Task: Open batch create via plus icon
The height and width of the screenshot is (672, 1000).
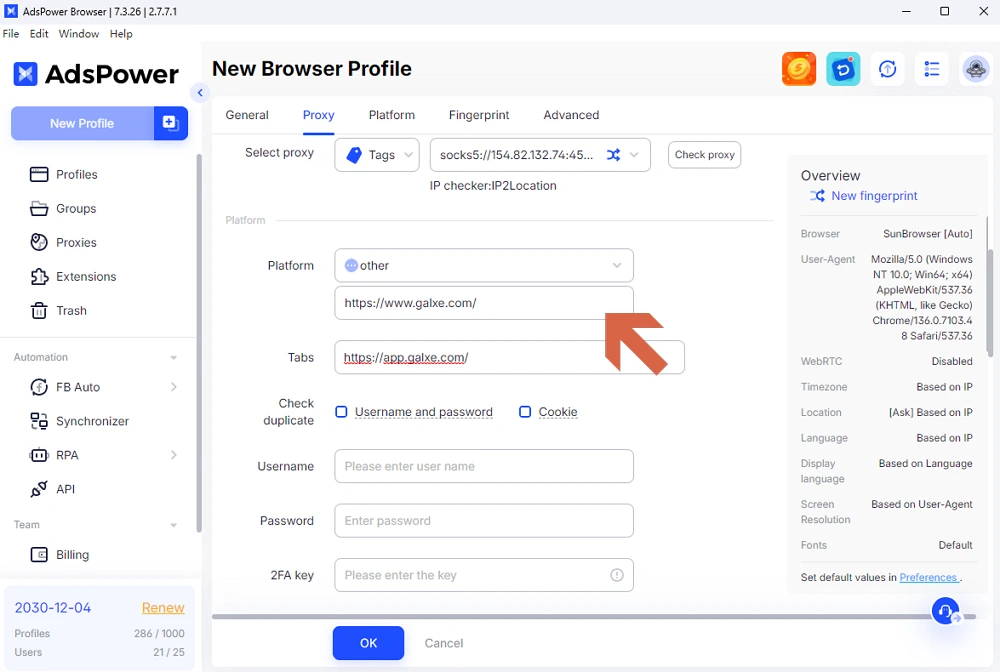Action: (170, 123)
